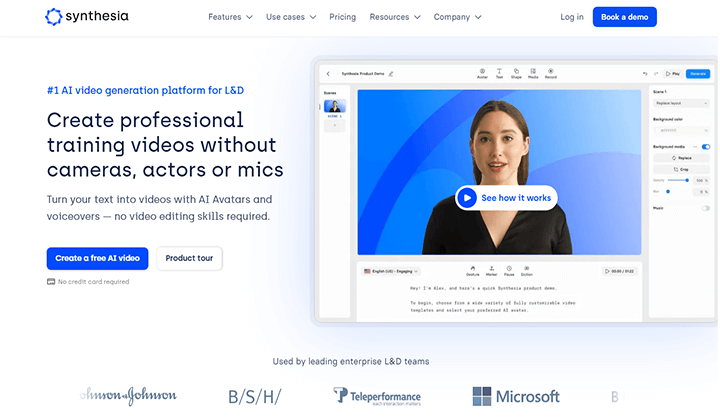Open the Pricing menu item

(343, 17)
